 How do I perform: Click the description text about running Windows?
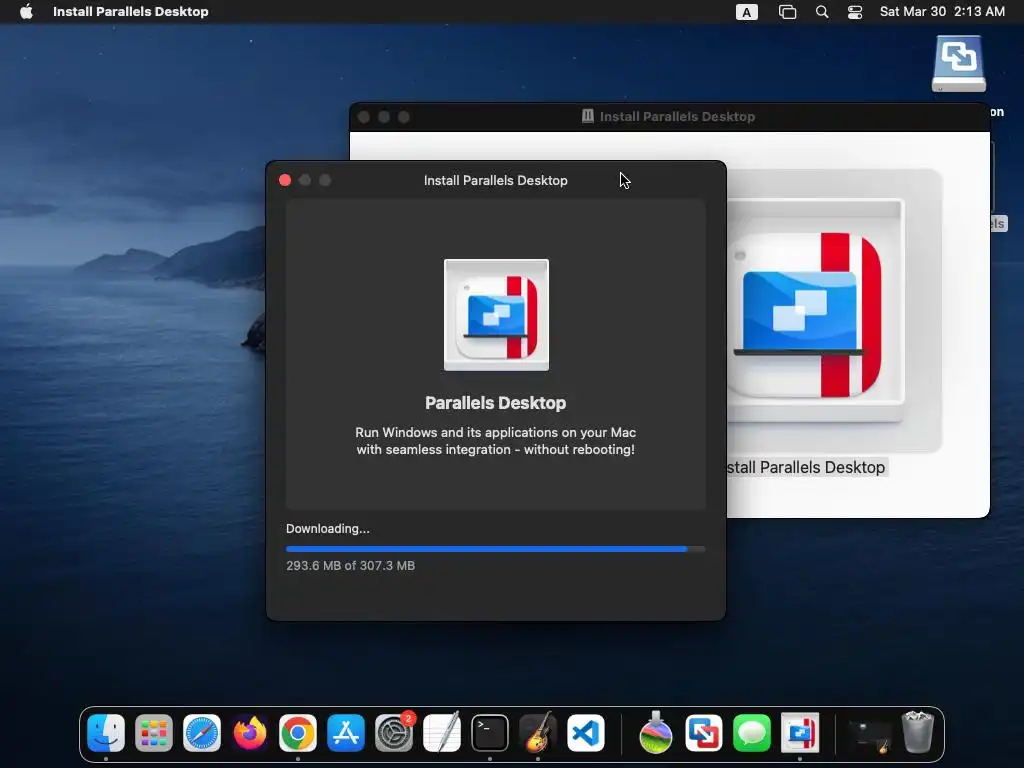point(496,441)
